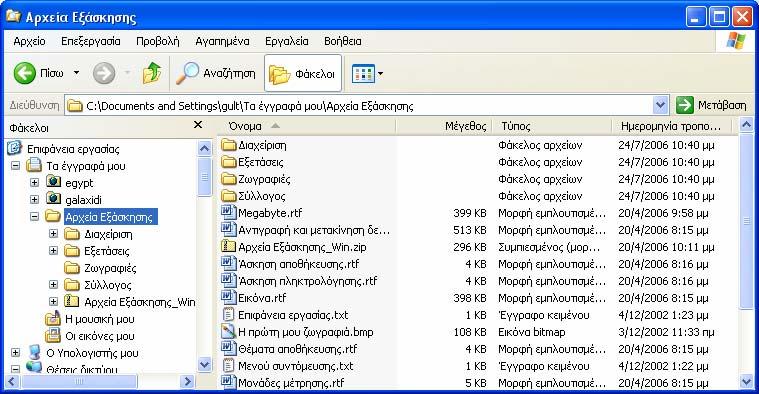Select Αντιγραφή και μετακίνηση file icon
The image size is (759, 394).
pos(228,229)
